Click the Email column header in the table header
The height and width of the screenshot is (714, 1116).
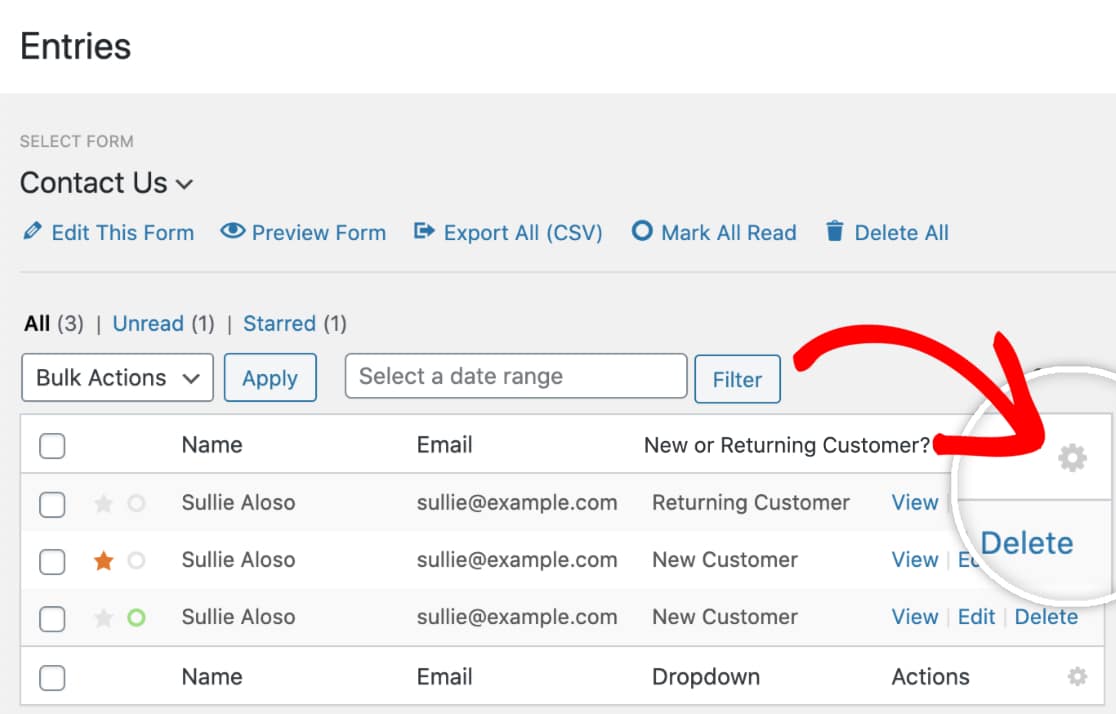(x=445, y=445)
